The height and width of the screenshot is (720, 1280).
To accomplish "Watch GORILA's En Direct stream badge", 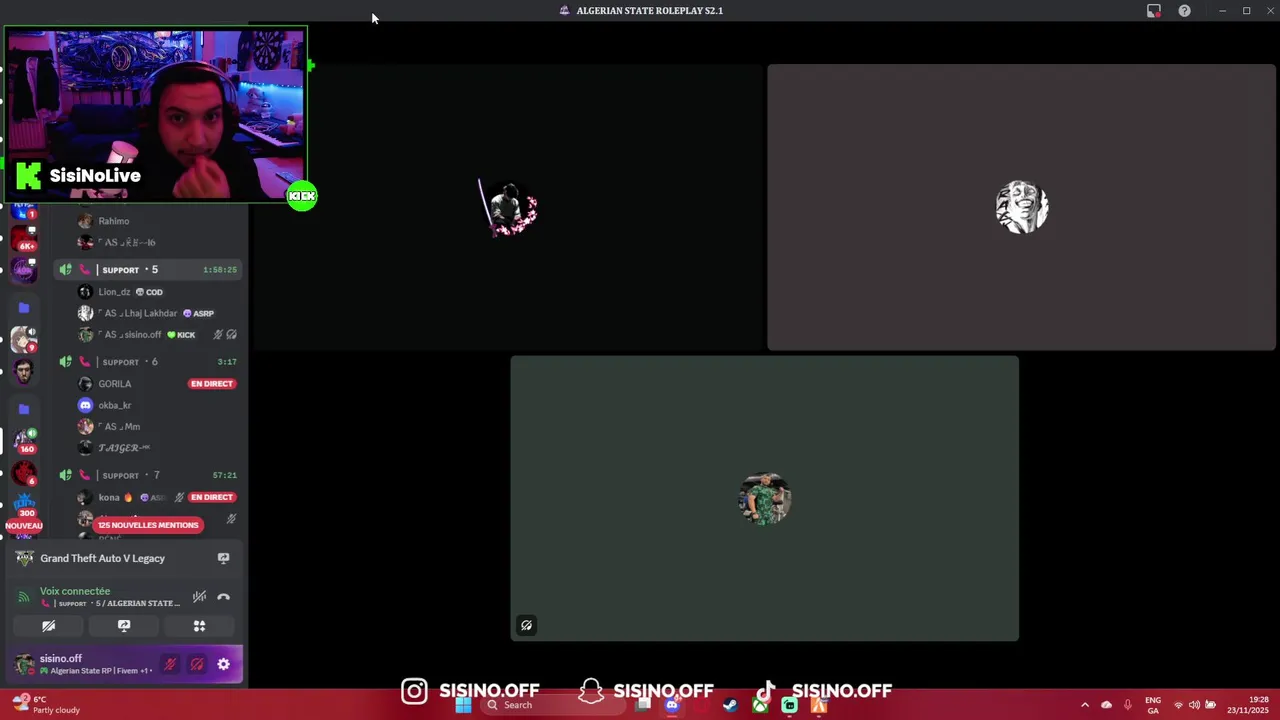I will (x=211, y=384).
